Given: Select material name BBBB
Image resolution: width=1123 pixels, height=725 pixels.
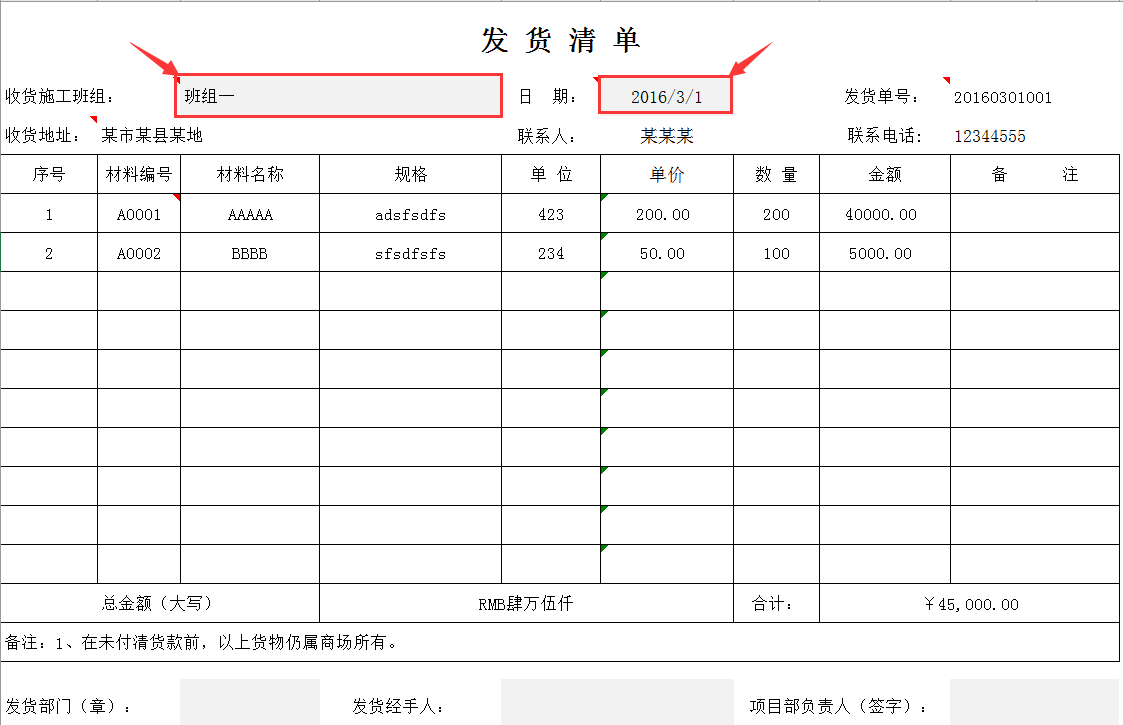Looking at the screenshot, I should point(250,252).
